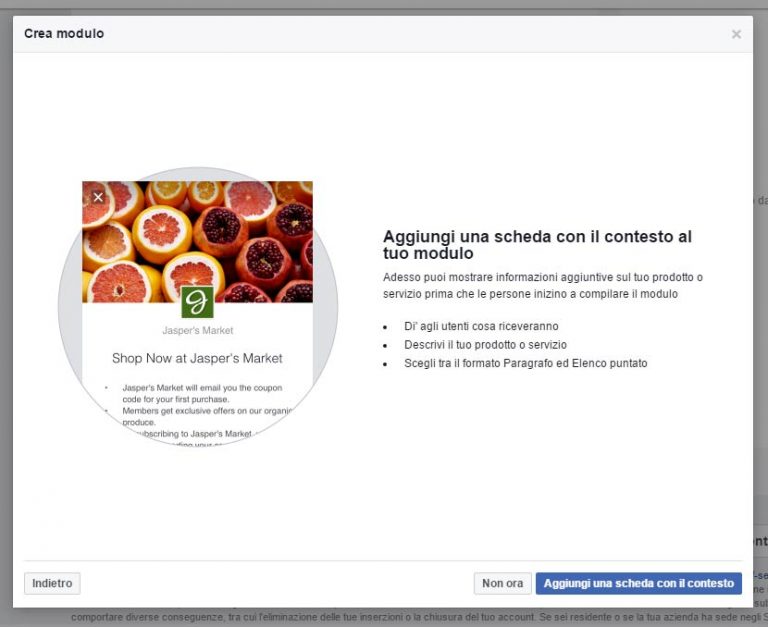The image size is (768, 627).
Task: Close the Crea modulo dialog
Action: (x=736, y=34)
